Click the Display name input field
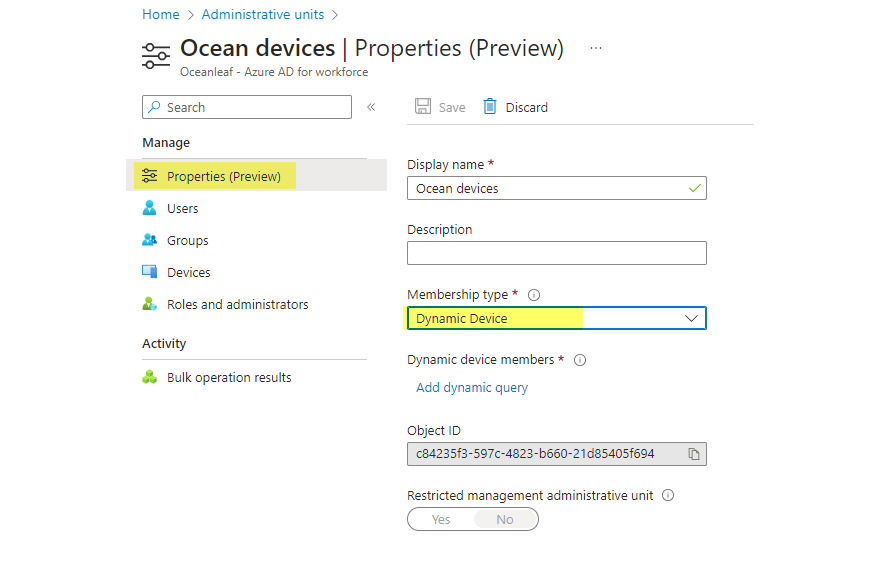 click(x=557, y=189)
